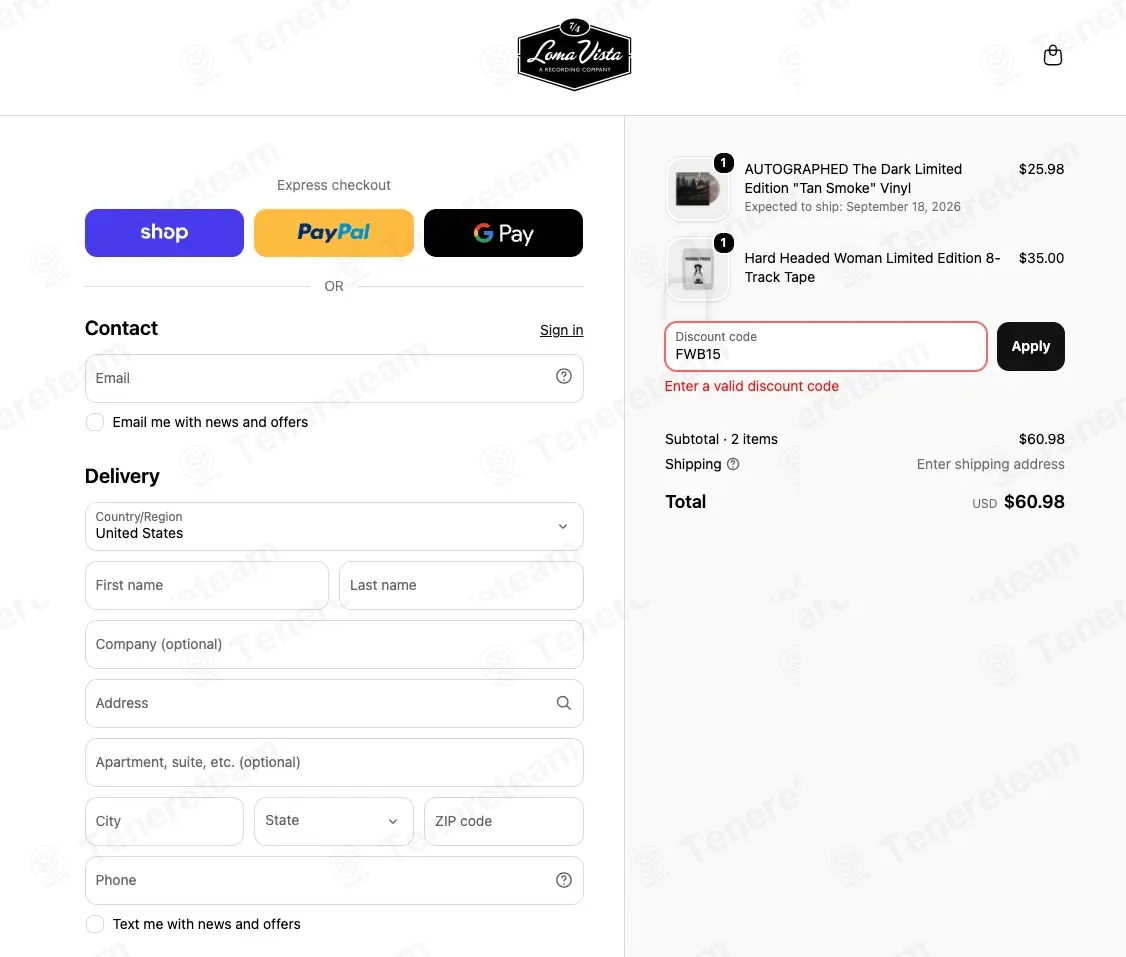Click the Enter a valid discount code error
The height and width of the screenshot is (957, 1126).
pos(751,386)
